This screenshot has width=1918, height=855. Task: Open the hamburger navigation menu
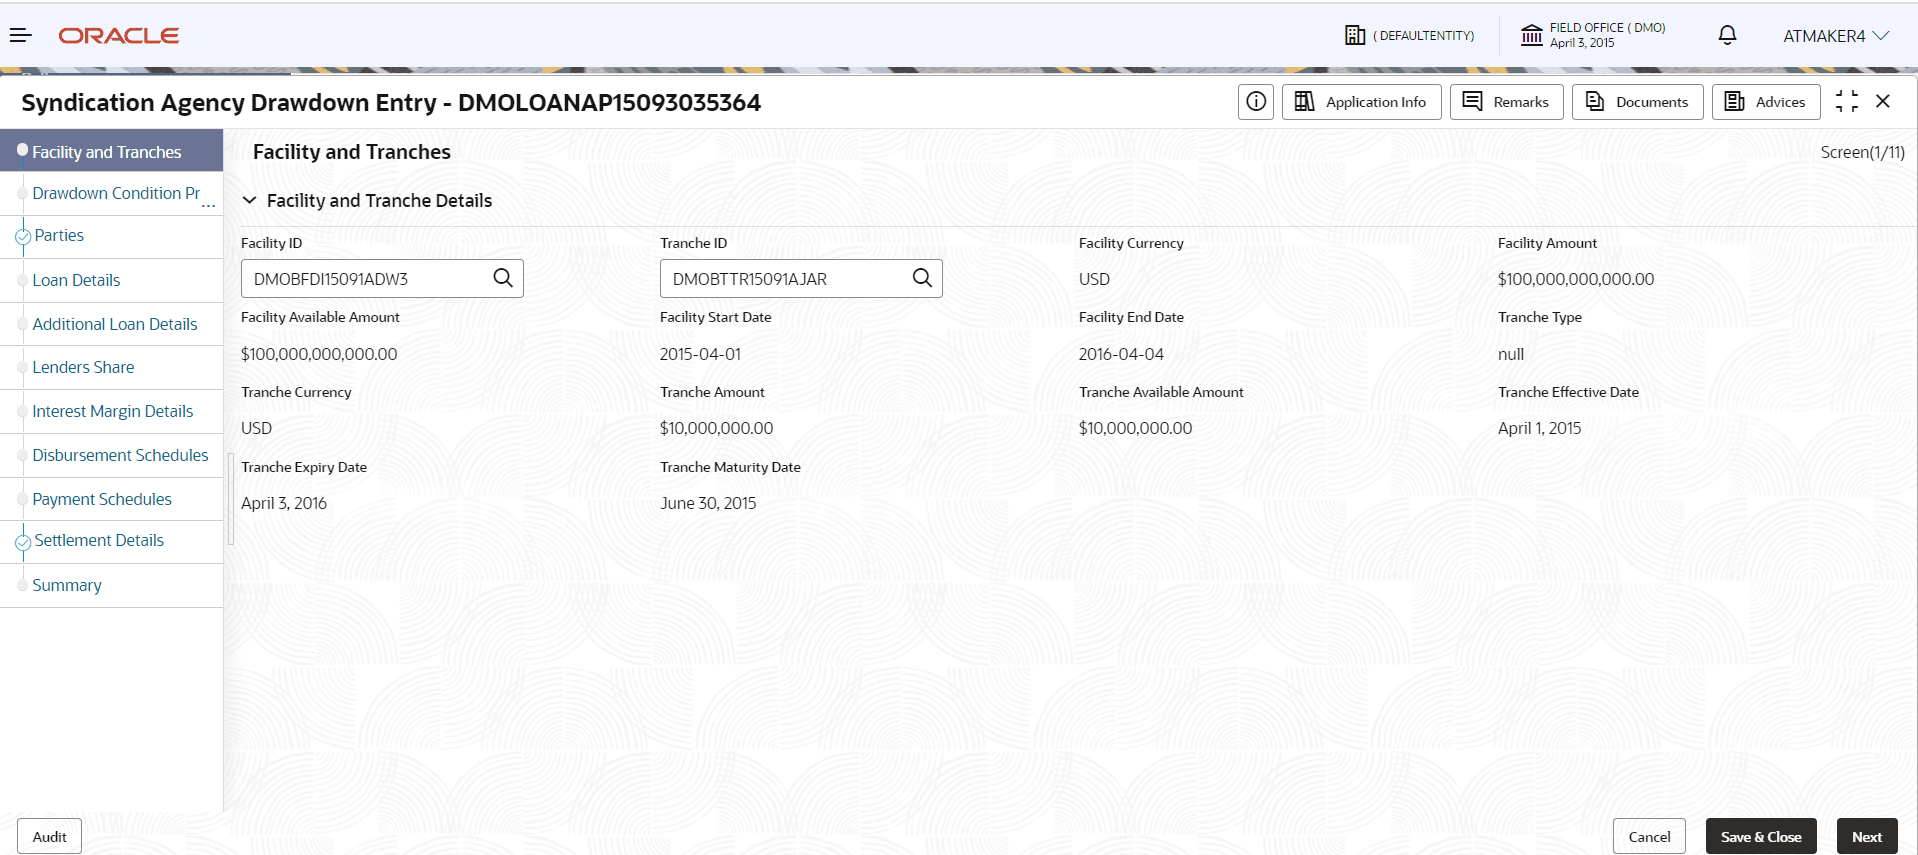click(x=21, y=36)
